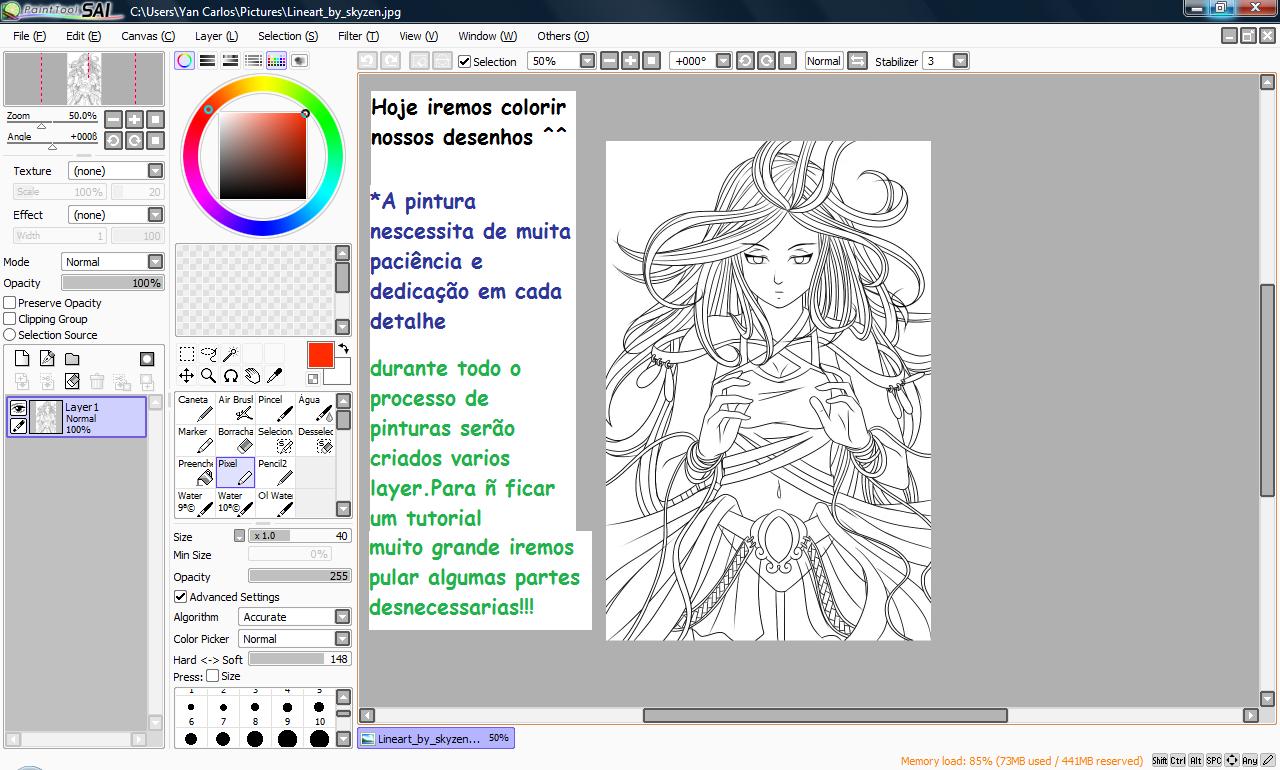The image size is (1280, 770).
Task: Choose the Marker brush
Action: coord(195,440)
